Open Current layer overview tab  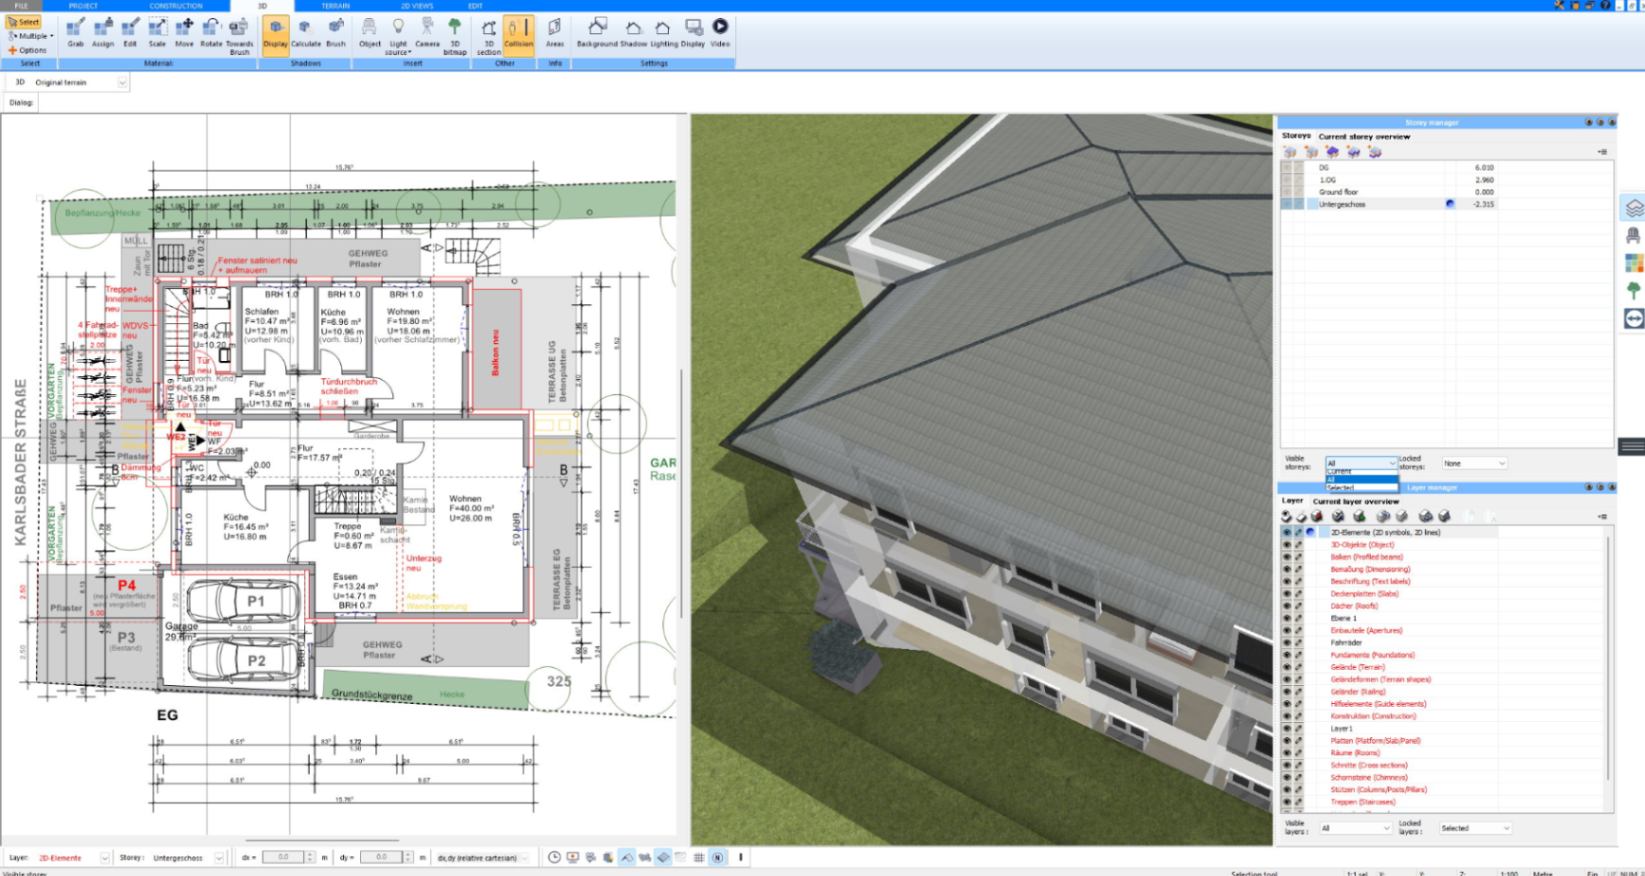(x=1355, y=501)
